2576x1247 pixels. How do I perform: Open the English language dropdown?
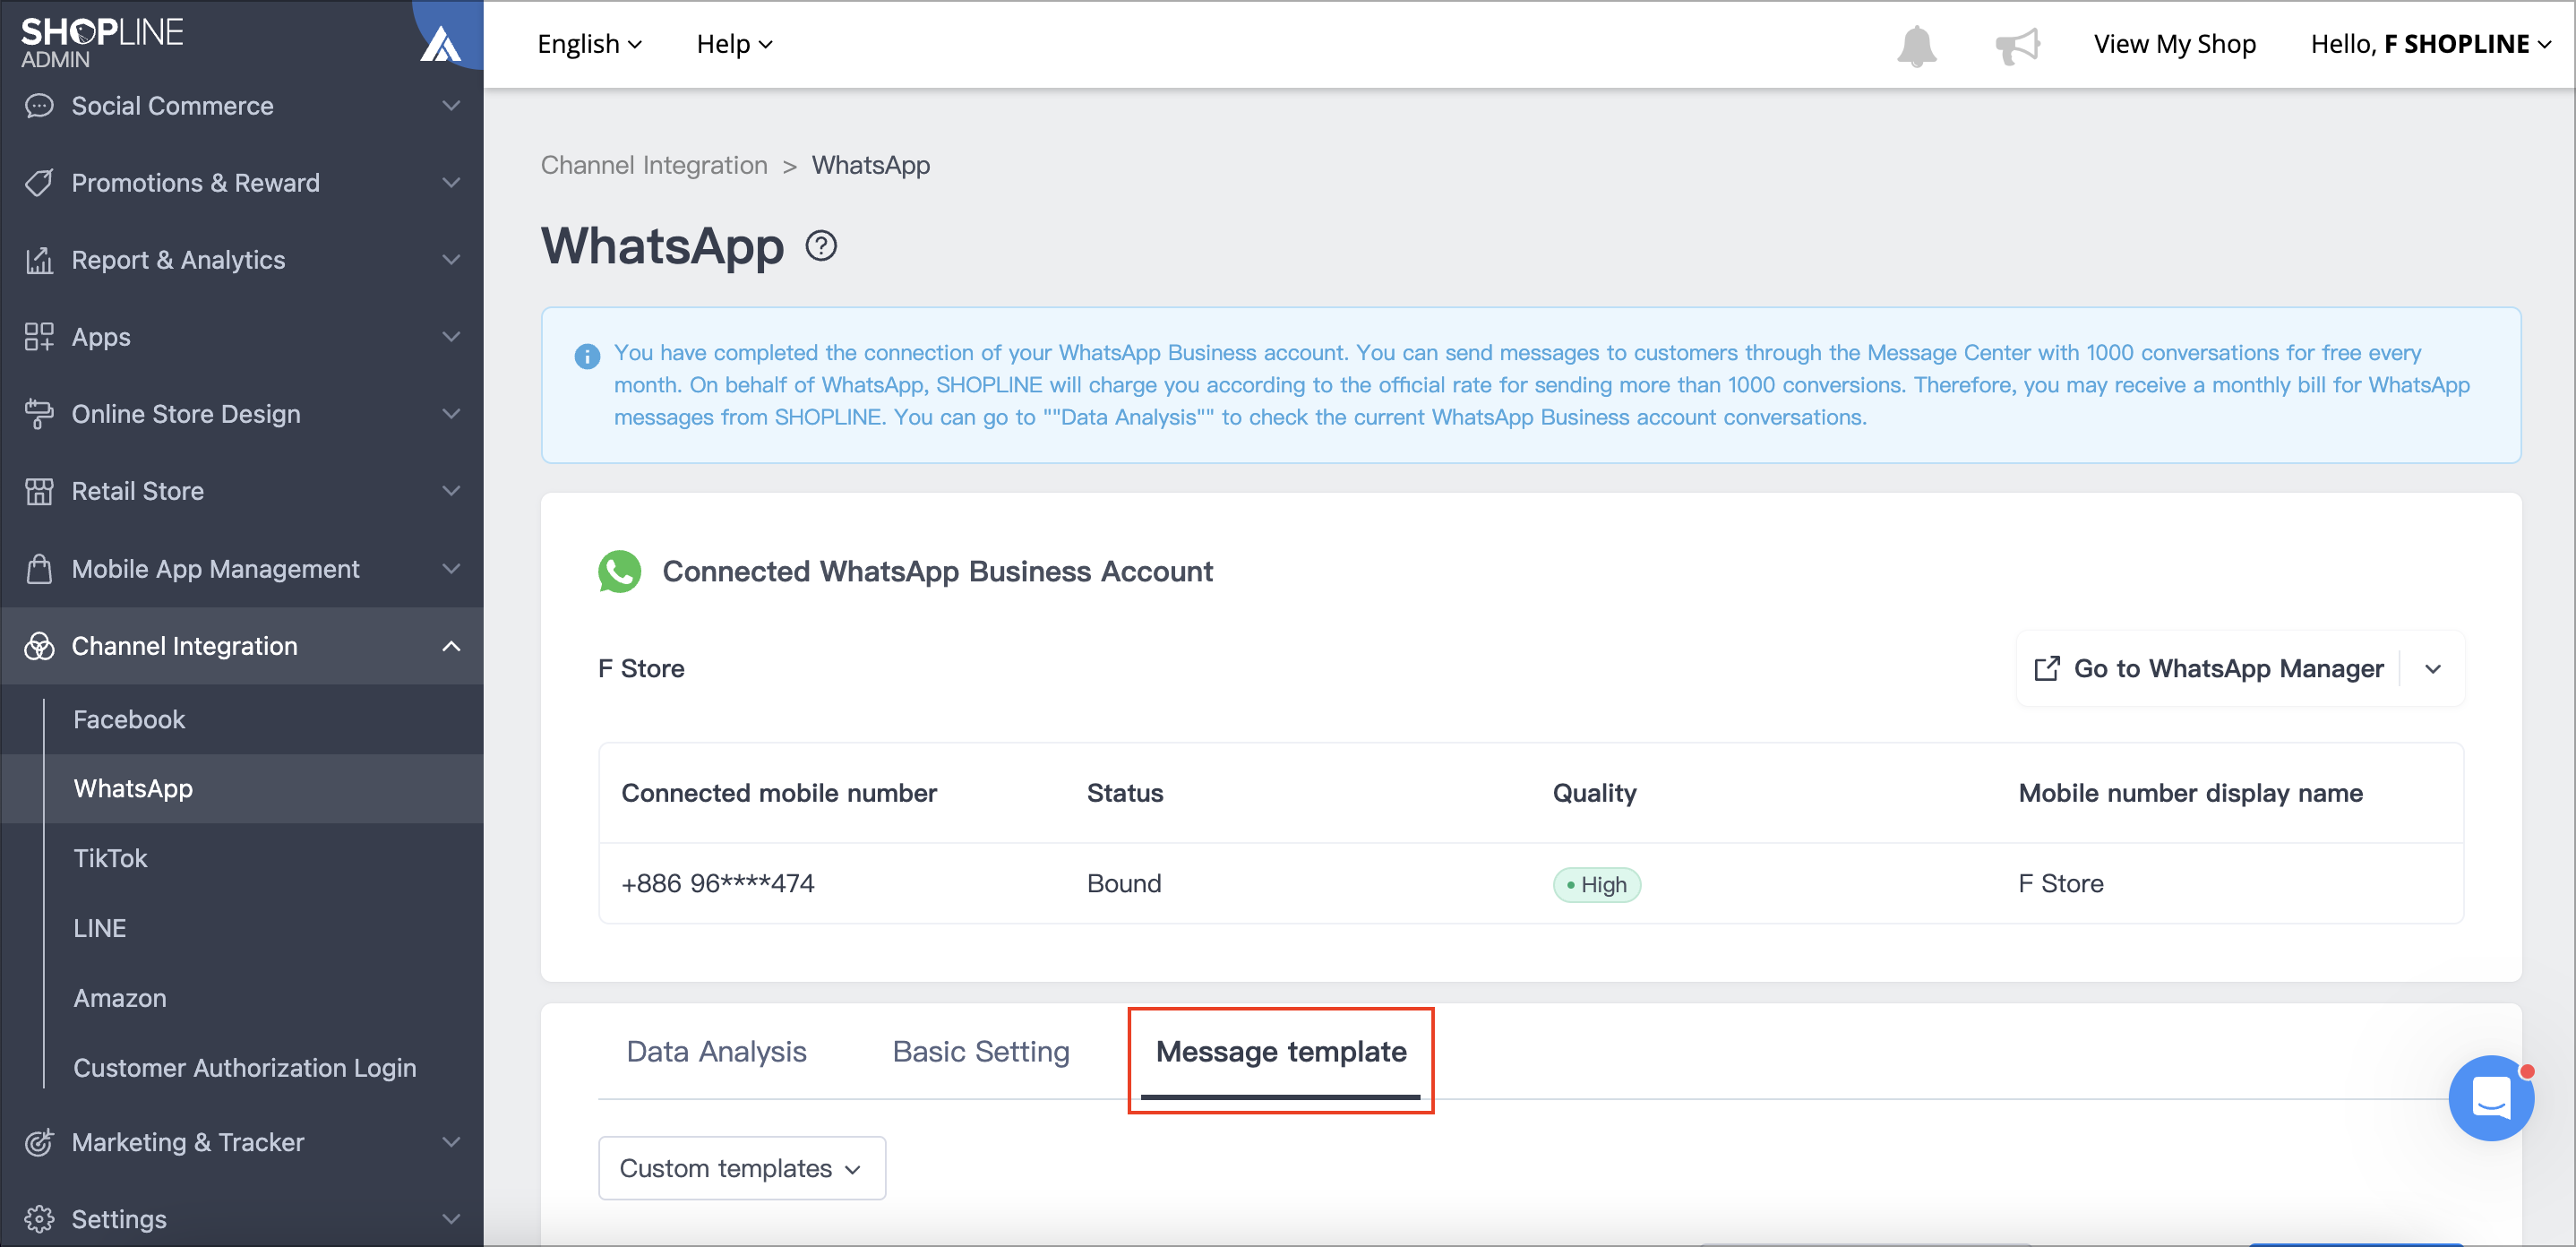(589, 44)
